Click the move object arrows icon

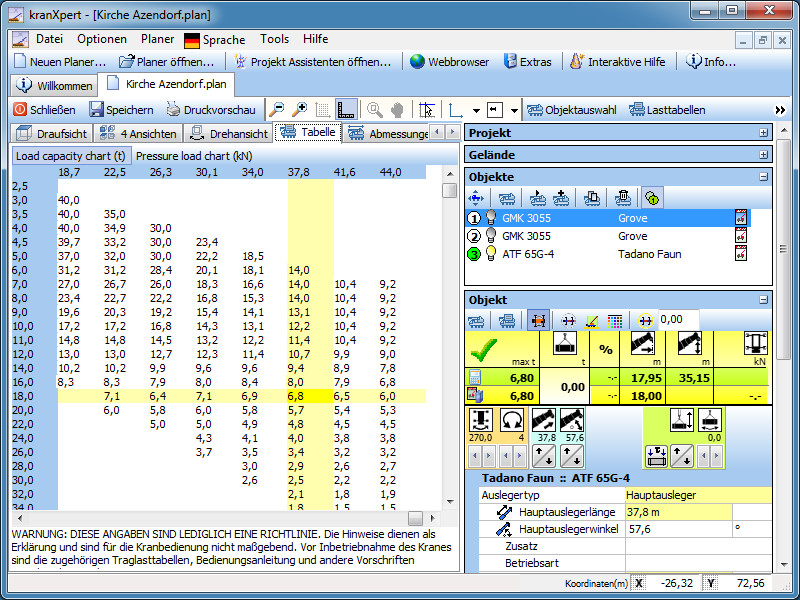478,198
